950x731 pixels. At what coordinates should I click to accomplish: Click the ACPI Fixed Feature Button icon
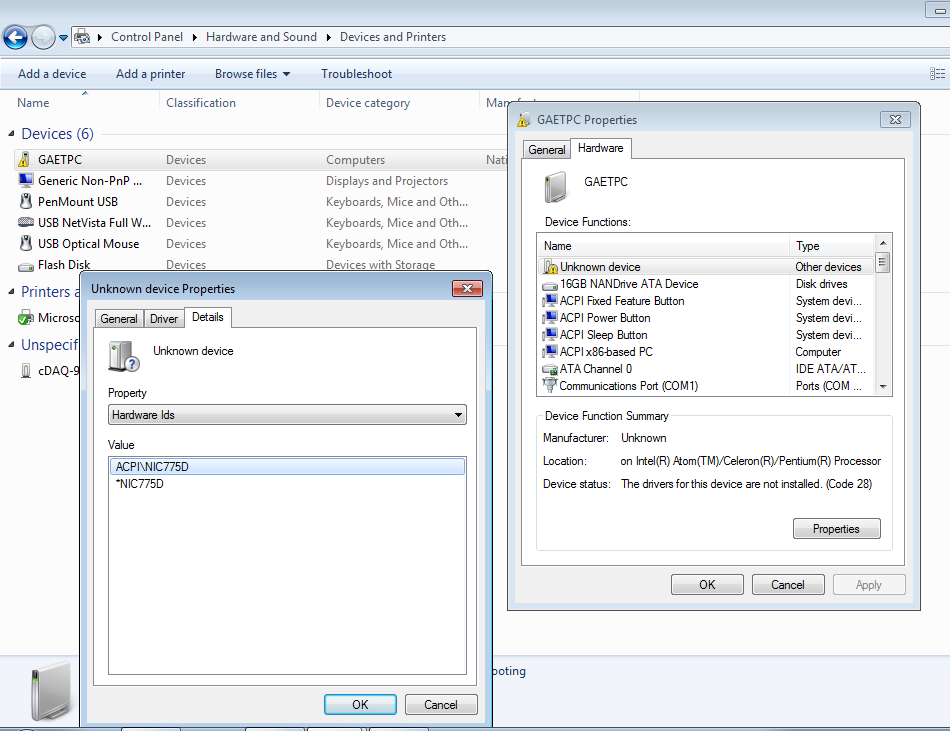click(550, 301)
